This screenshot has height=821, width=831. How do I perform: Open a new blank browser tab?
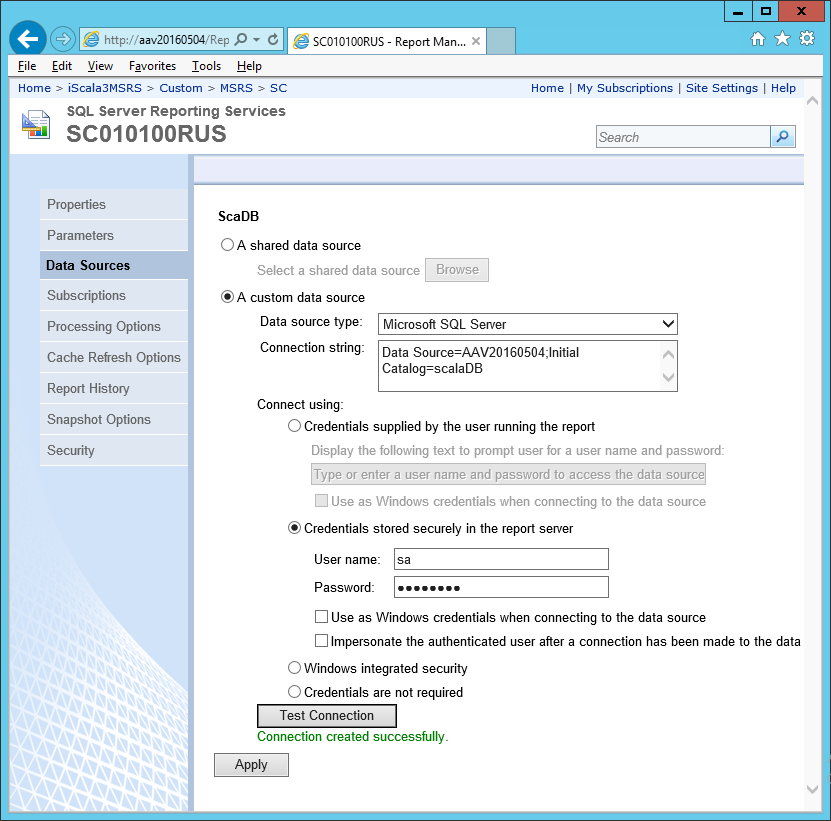tap(501, 41)
